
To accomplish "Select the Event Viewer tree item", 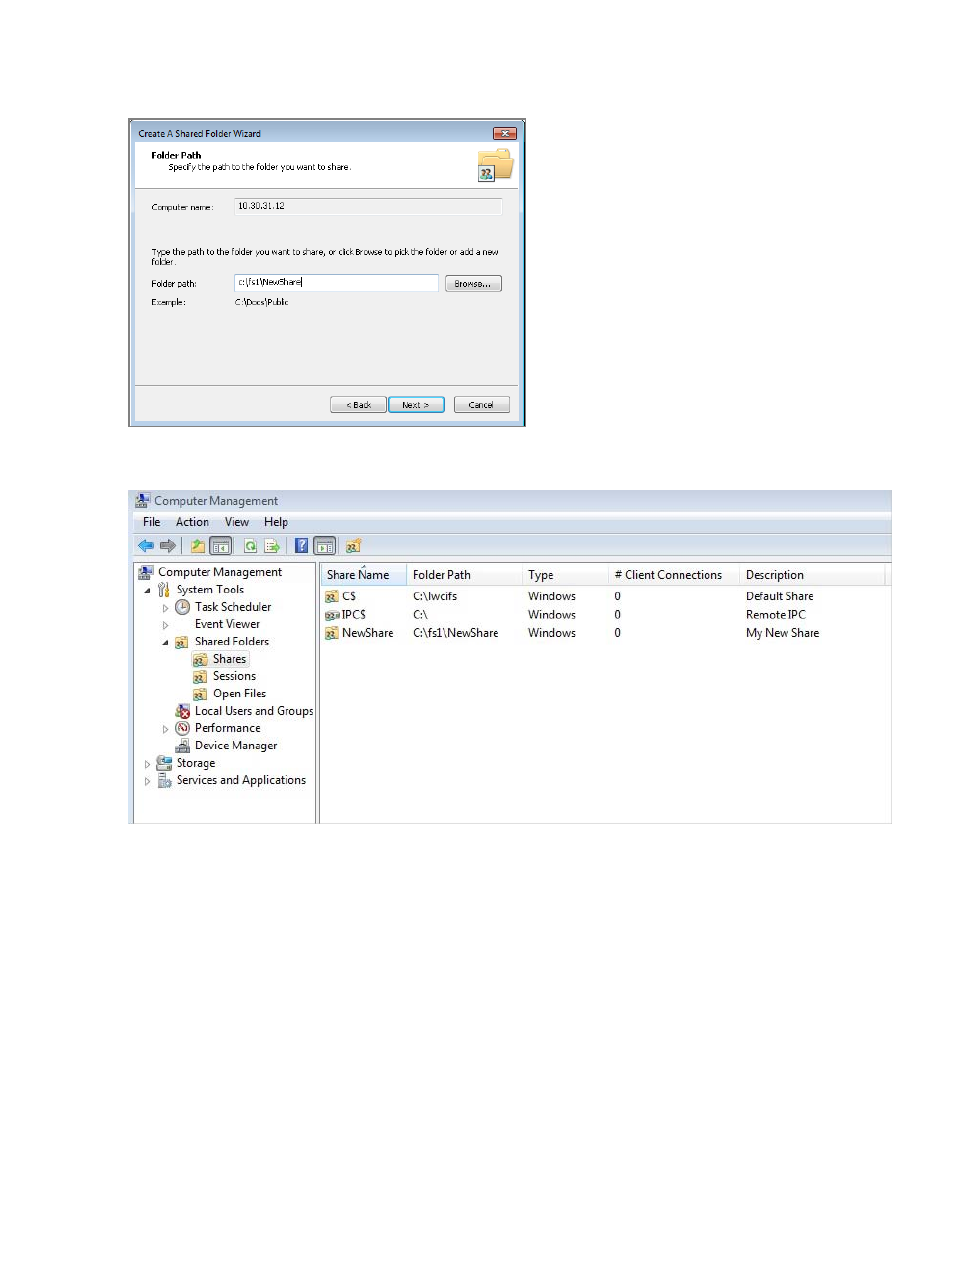I will (227, 625).
